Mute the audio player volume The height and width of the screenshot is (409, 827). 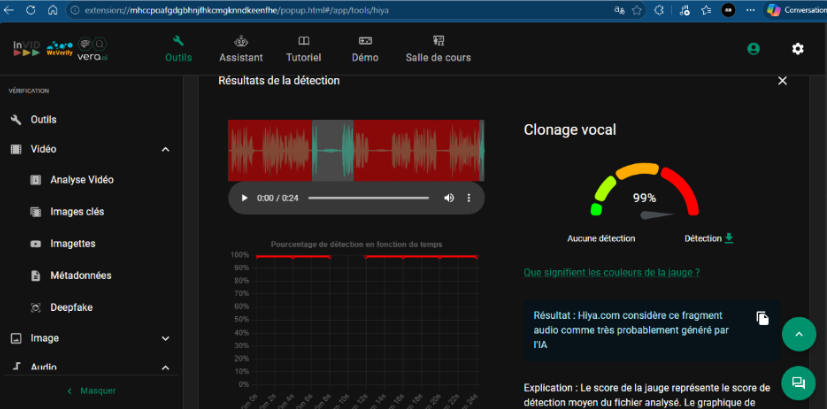[x=449, y=198]
